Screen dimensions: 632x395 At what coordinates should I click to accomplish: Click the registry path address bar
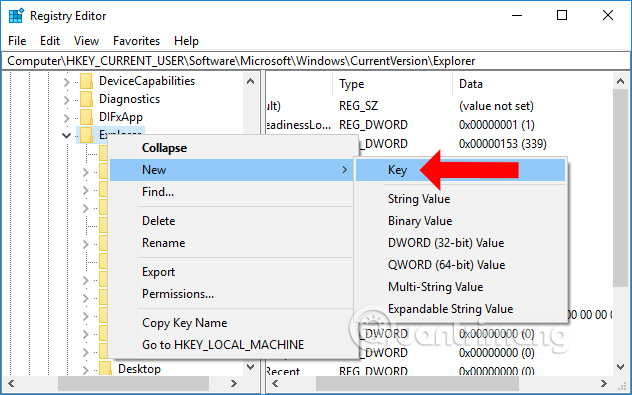coord(315,61)
